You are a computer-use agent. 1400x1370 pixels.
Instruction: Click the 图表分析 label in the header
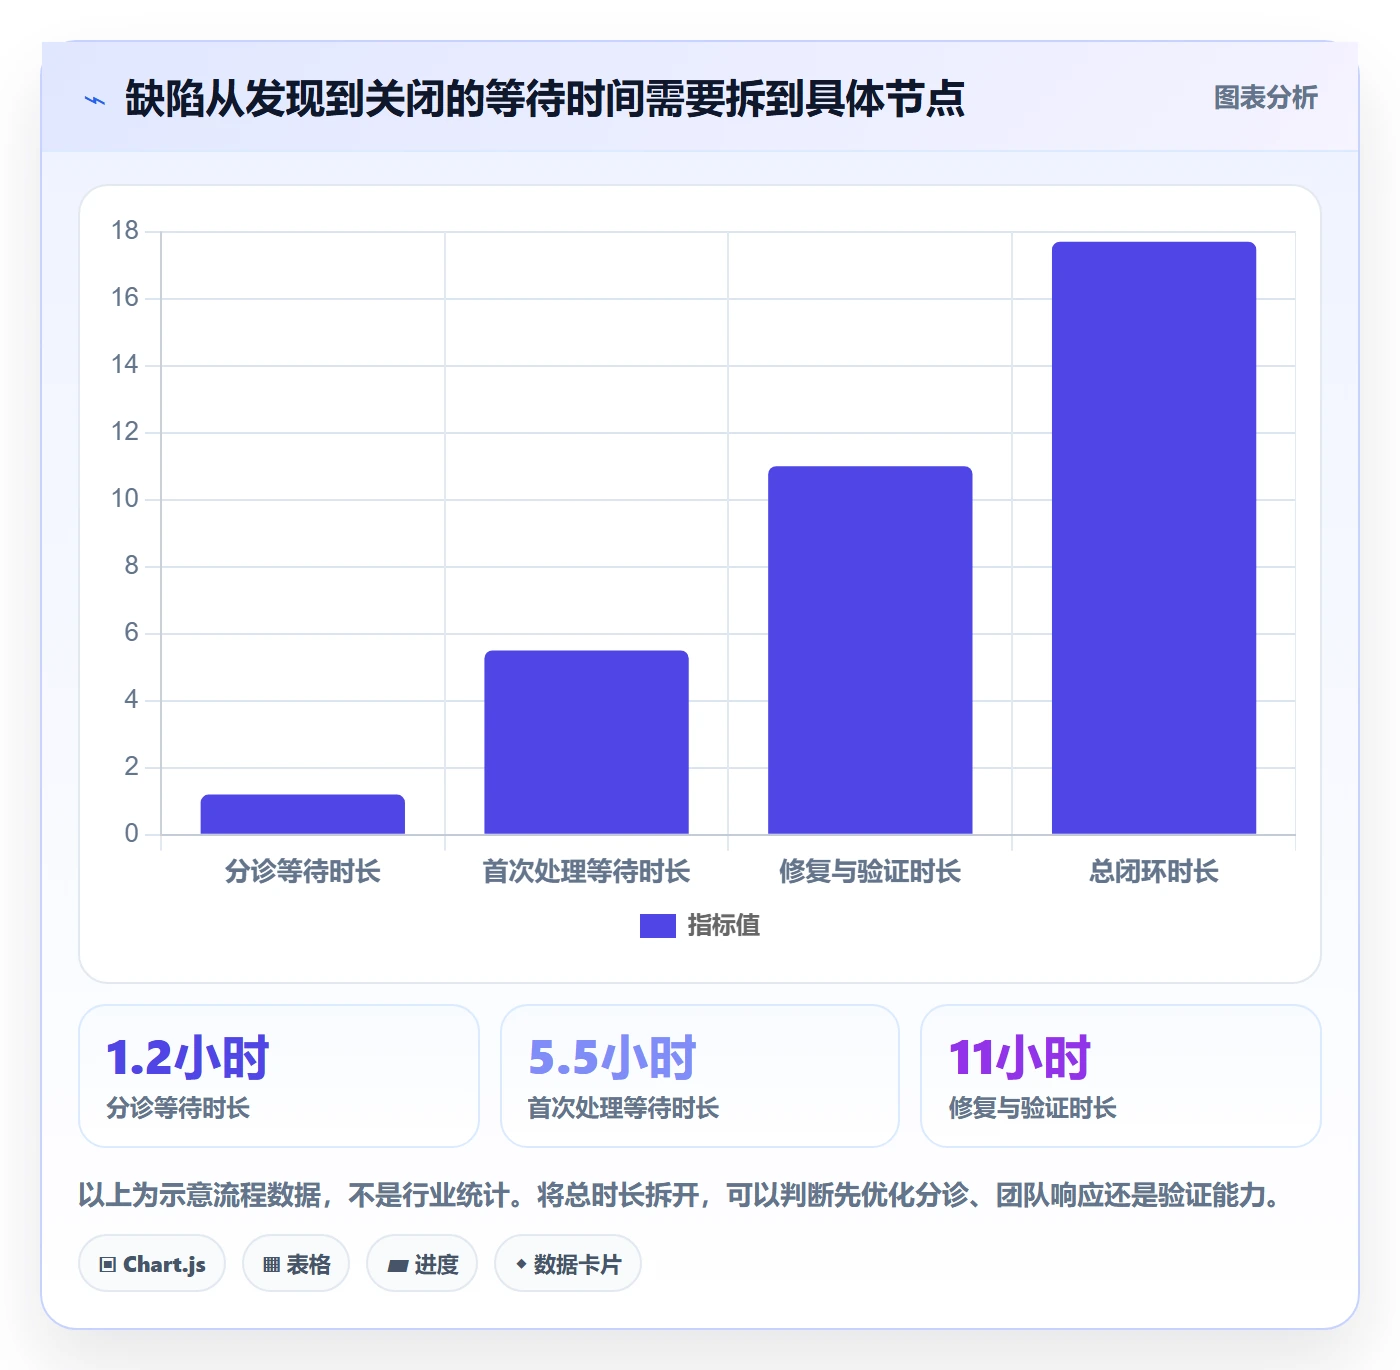(1265, 98)
